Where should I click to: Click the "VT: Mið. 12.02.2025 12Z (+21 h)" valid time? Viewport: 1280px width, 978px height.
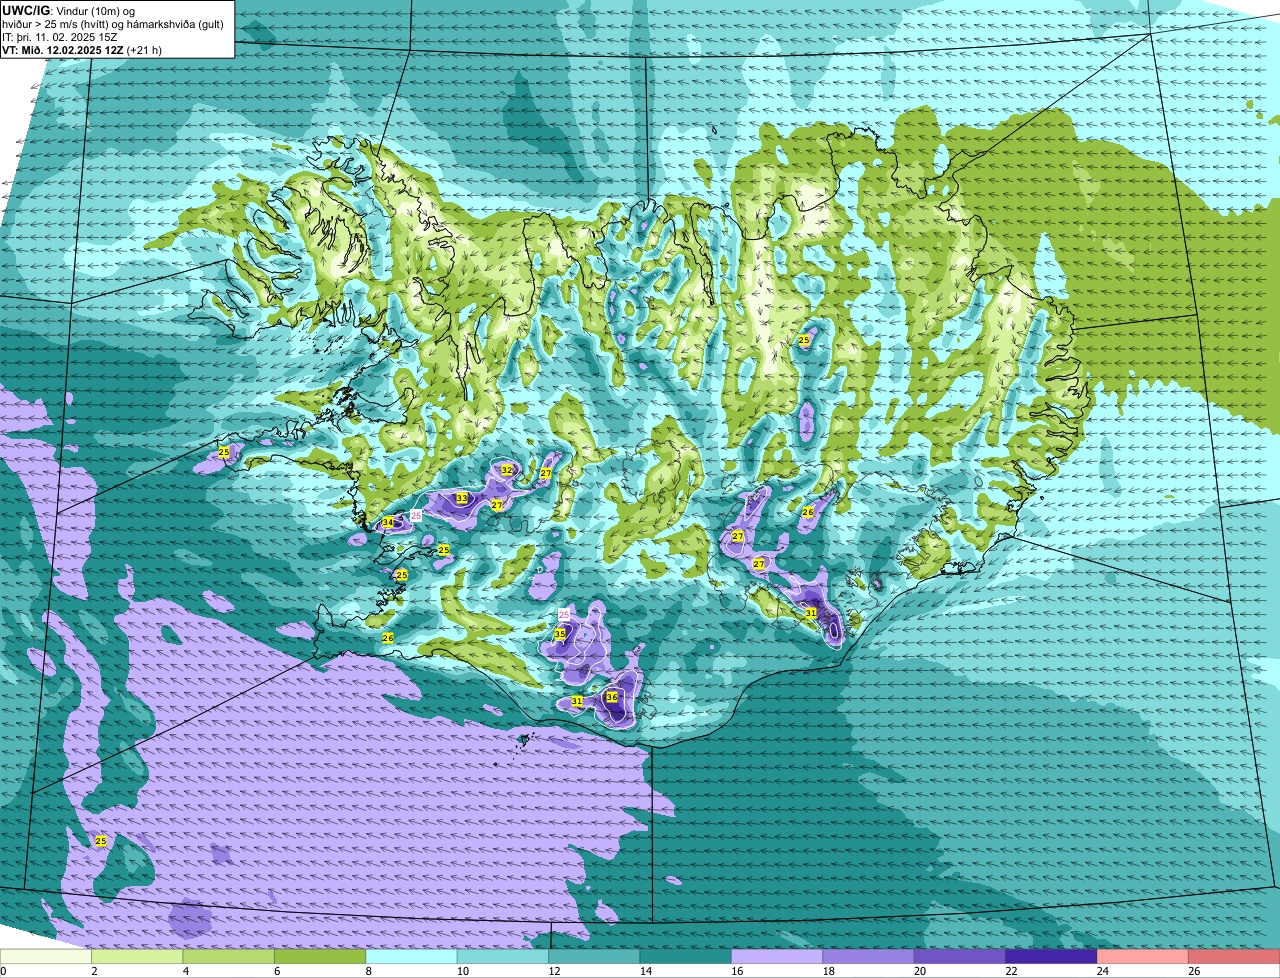coord(82,50)
